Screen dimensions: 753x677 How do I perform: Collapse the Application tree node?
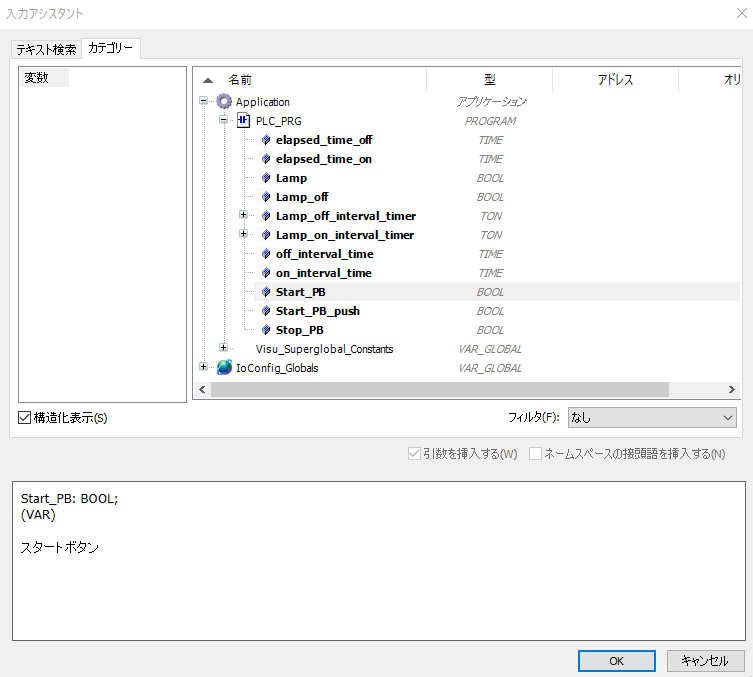pos(204,100)
